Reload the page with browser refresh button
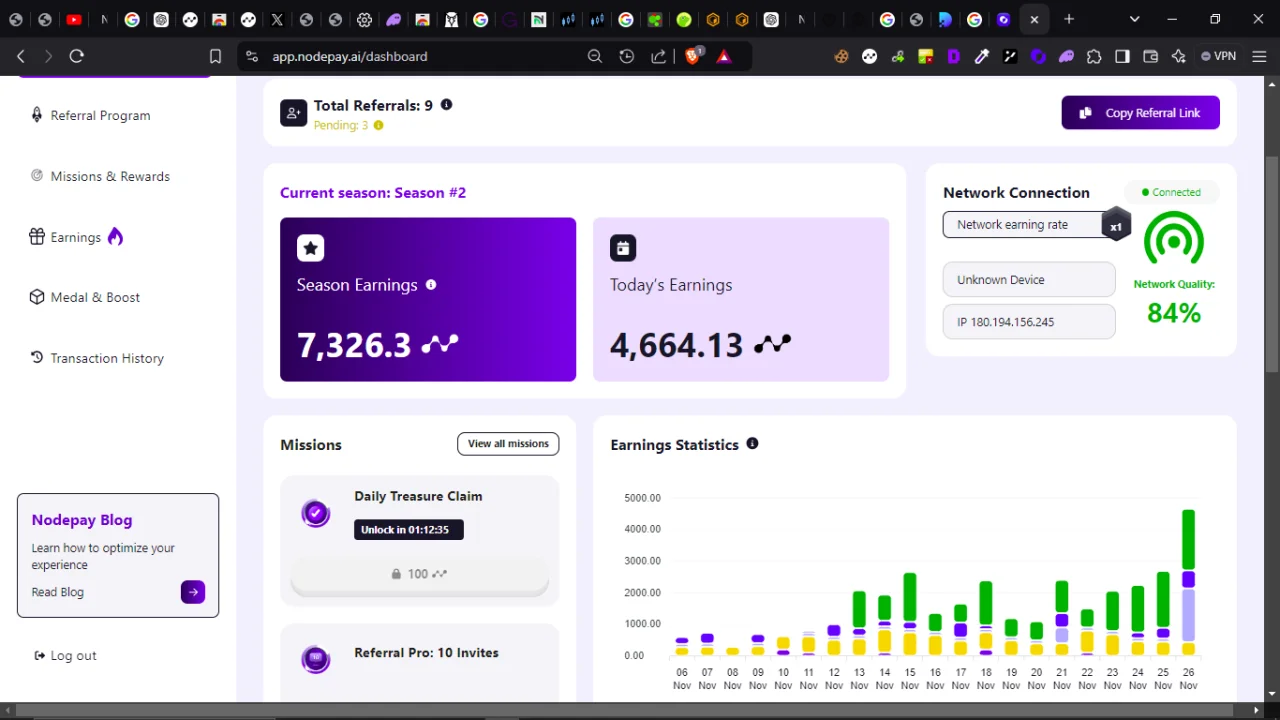Image resolution: width=1280 pixels, height=720 pixels. tap(76, 57)
